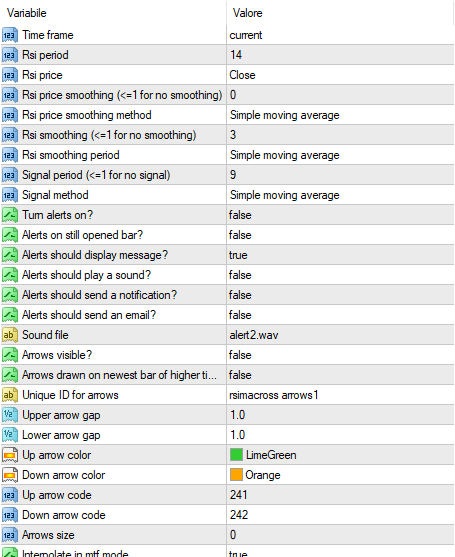Select the boolean icon beside Turn alerts on?

tap(10, 215)
